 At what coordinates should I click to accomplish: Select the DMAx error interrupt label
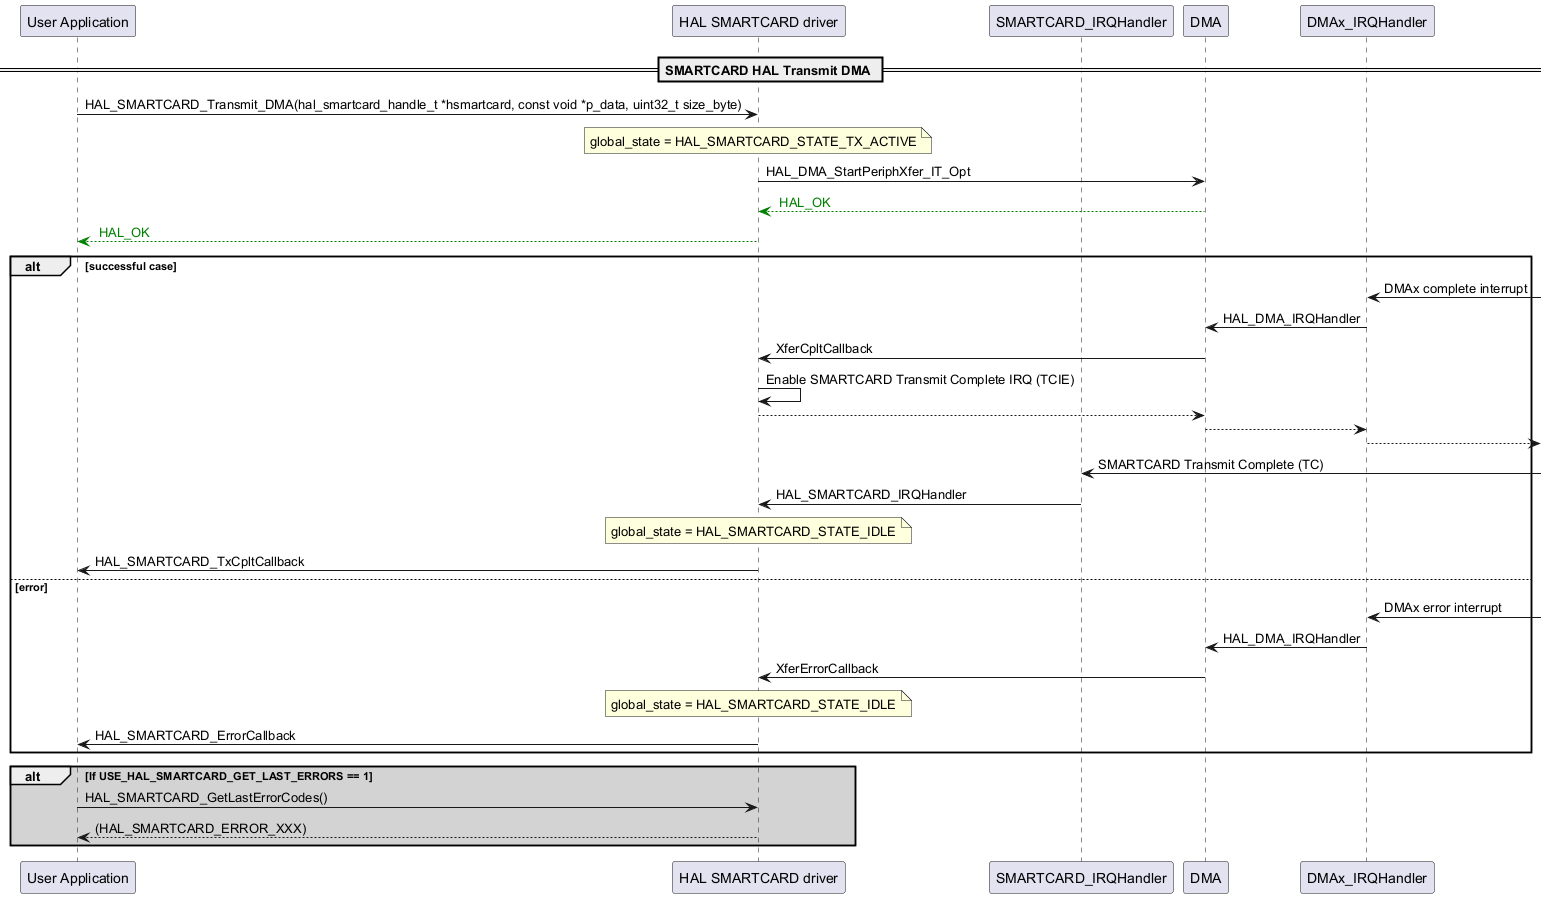[x=1442, y=608]
